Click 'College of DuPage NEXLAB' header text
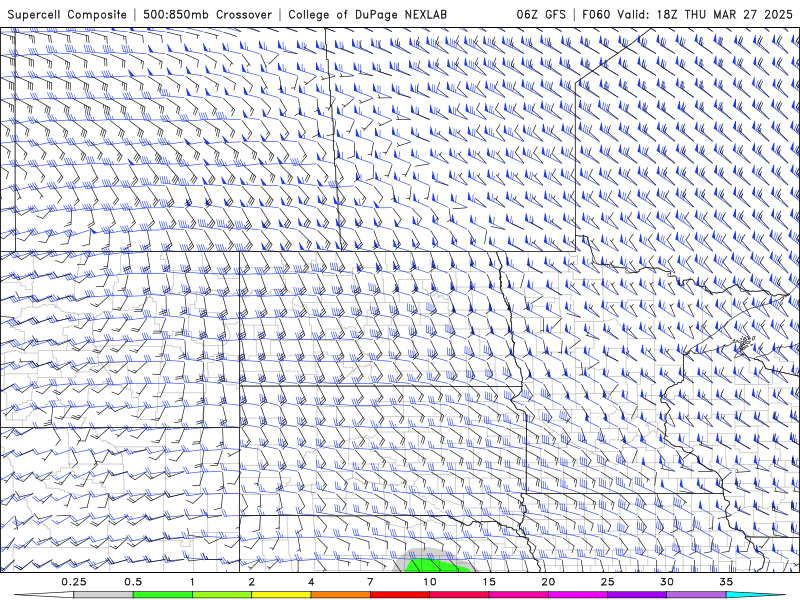 [367, 14]
